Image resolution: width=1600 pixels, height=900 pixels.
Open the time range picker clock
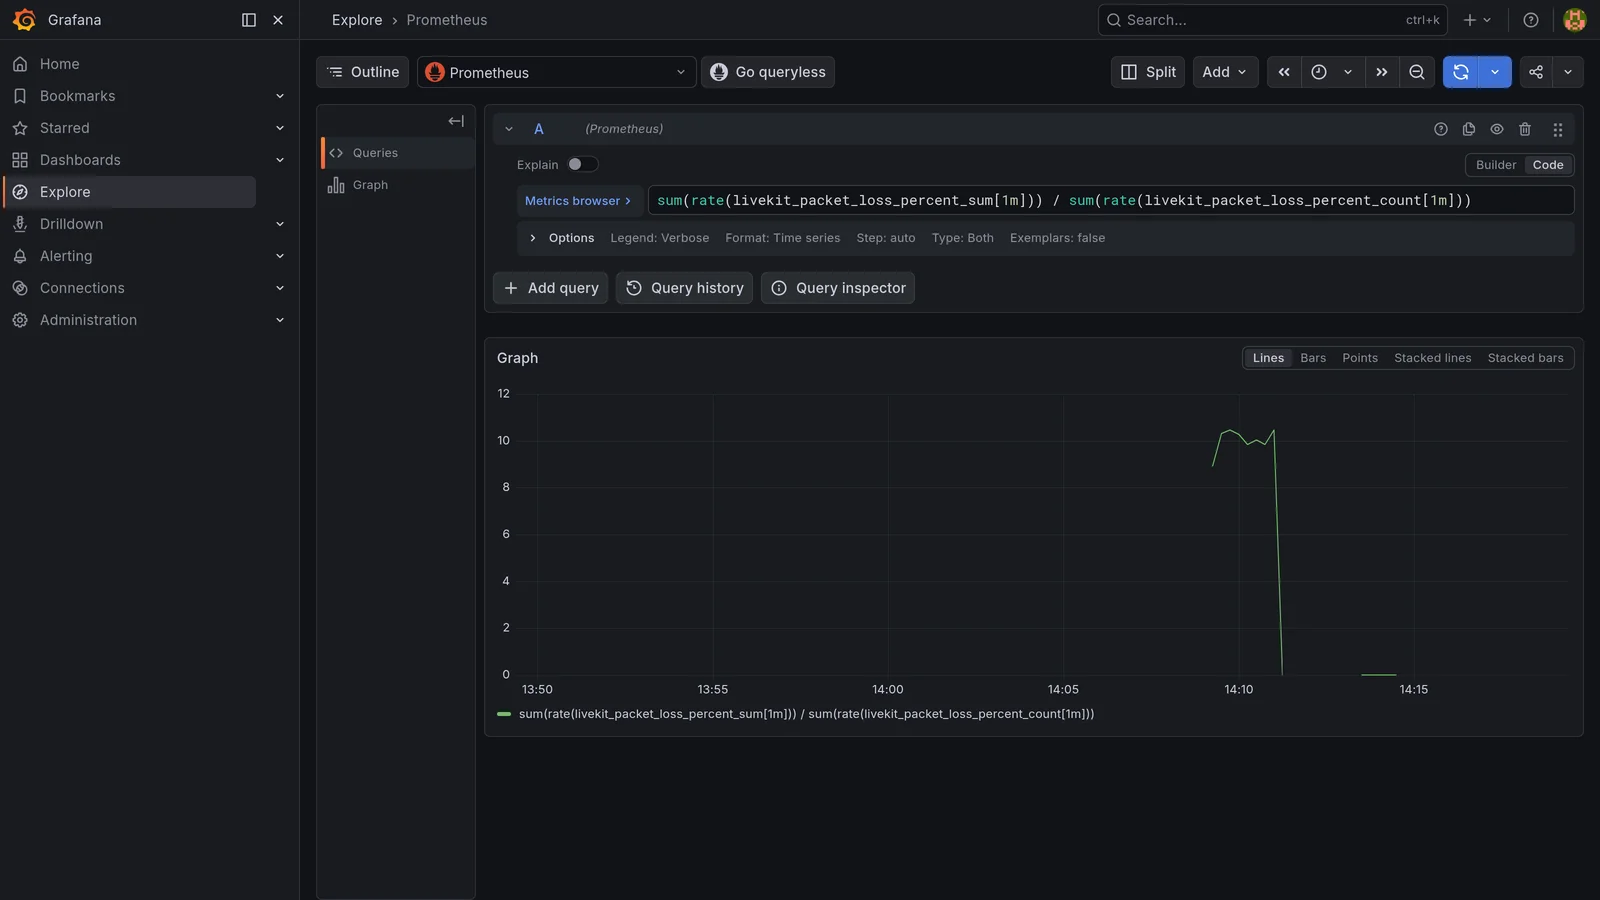(x=1319, y=72)
